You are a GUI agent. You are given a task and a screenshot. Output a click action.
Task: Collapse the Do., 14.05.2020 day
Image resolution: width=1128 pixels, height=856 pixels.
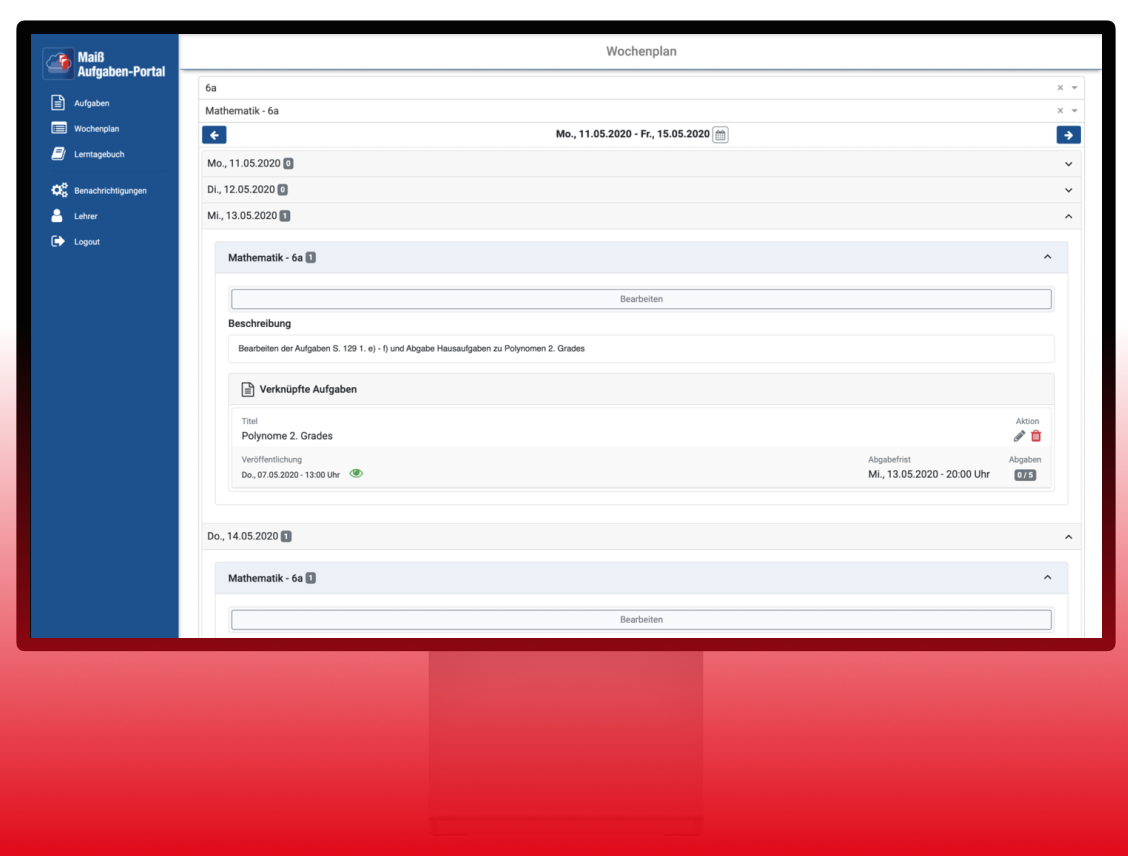[x=1068, y=537]
